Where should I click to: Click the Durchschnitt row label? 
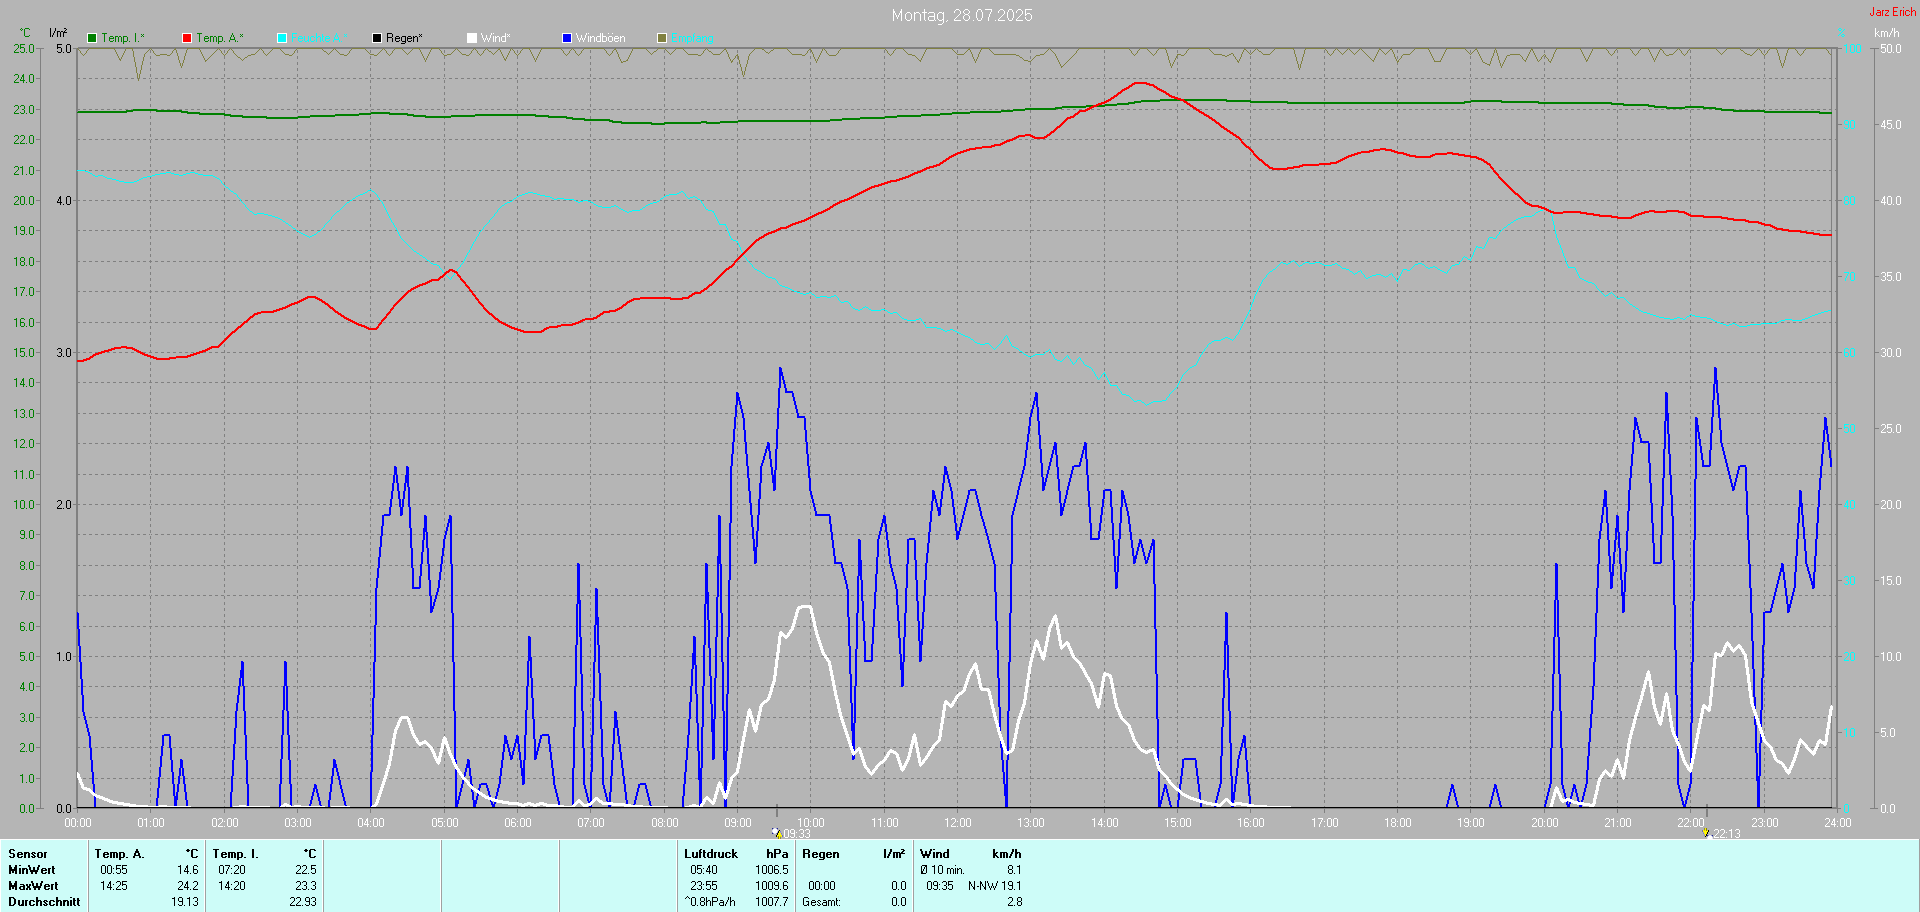click(44, 902)
